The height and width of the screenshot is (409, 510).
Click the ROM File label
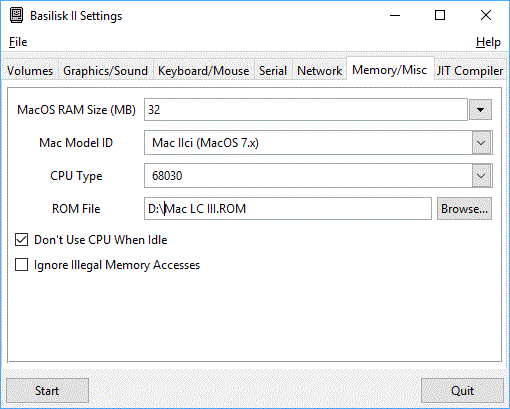76,209
